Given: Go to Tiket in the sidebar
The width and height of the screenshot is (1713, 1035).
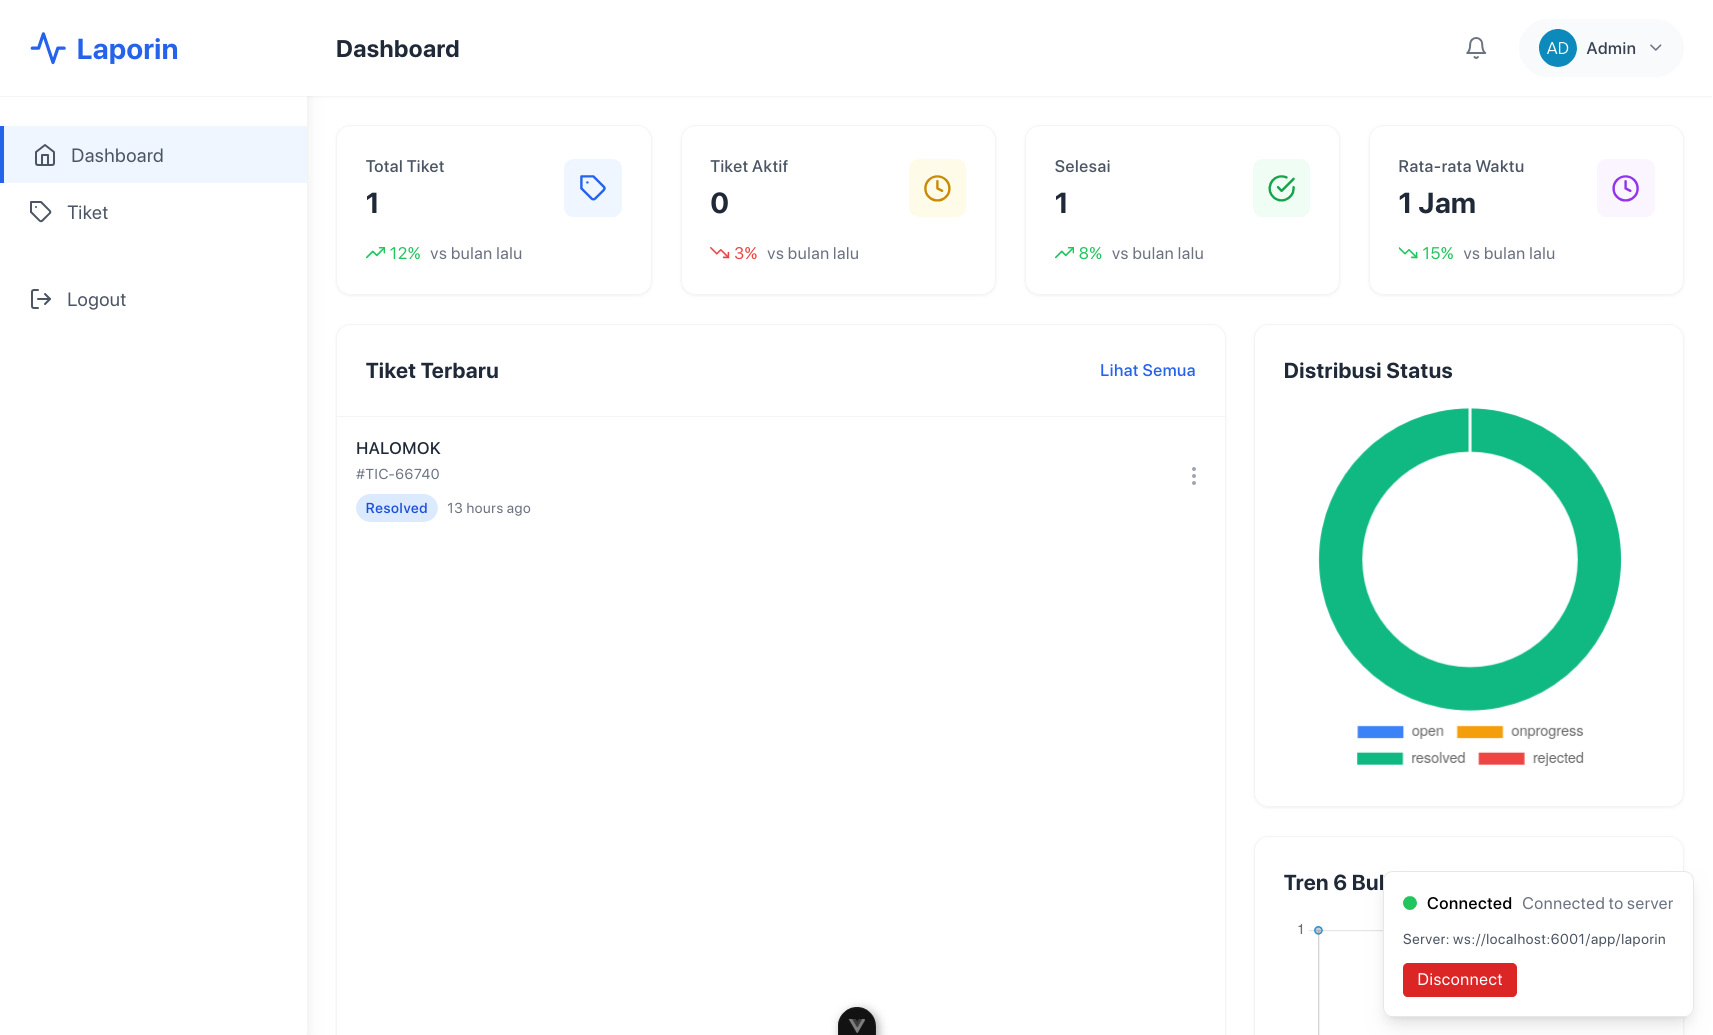Looking at the screenshot, I should point(87,212).
